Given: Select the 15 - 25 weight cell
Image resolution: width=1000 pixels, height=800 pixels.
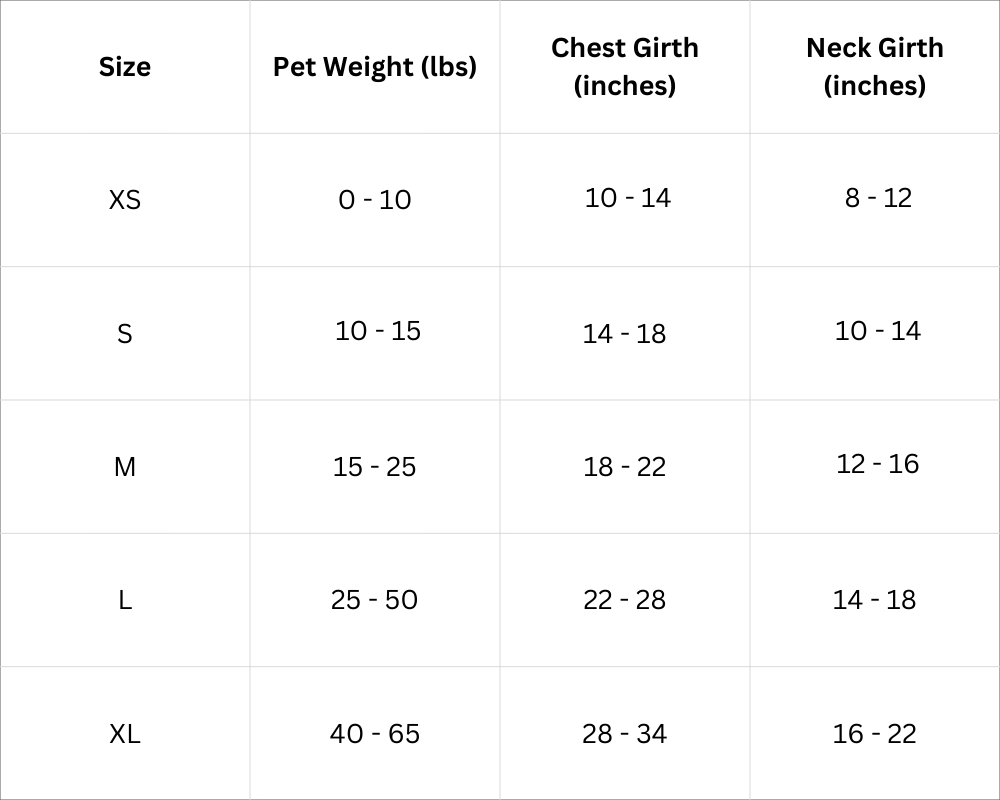Looking at the screenshot, I should [x=375, y=467].
